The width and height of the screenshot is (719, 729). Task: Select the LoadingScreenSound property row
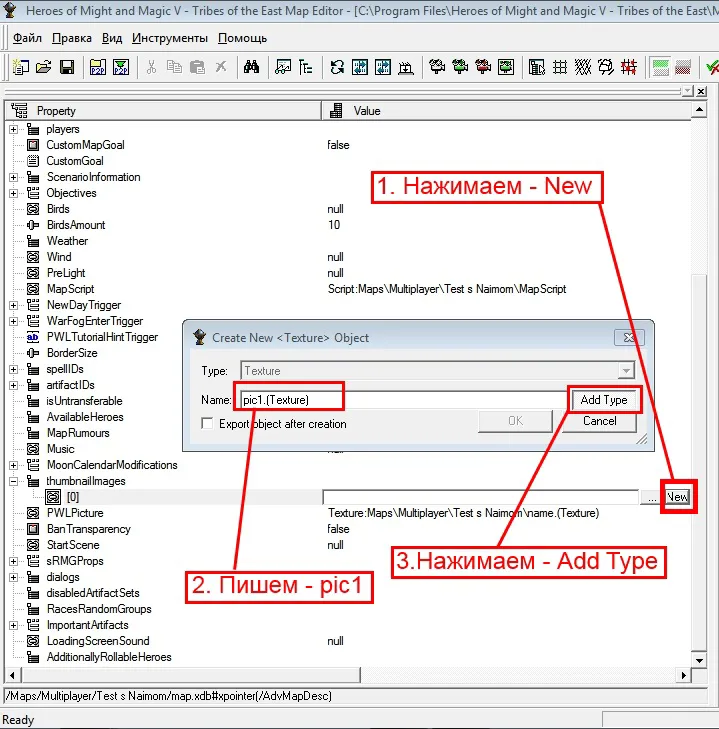point(349,641)
